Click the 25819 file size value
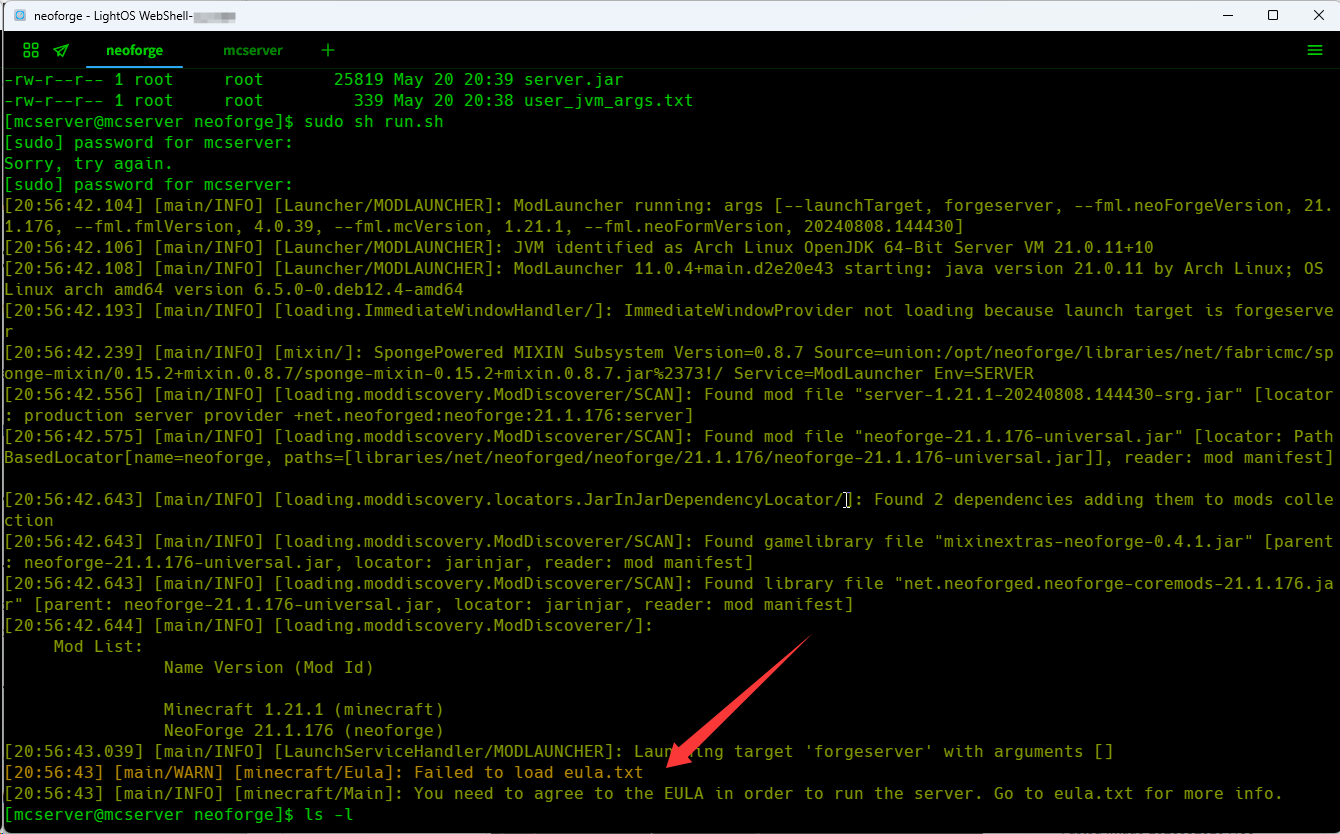This screenshot has width=1340, height=834. 359,80
